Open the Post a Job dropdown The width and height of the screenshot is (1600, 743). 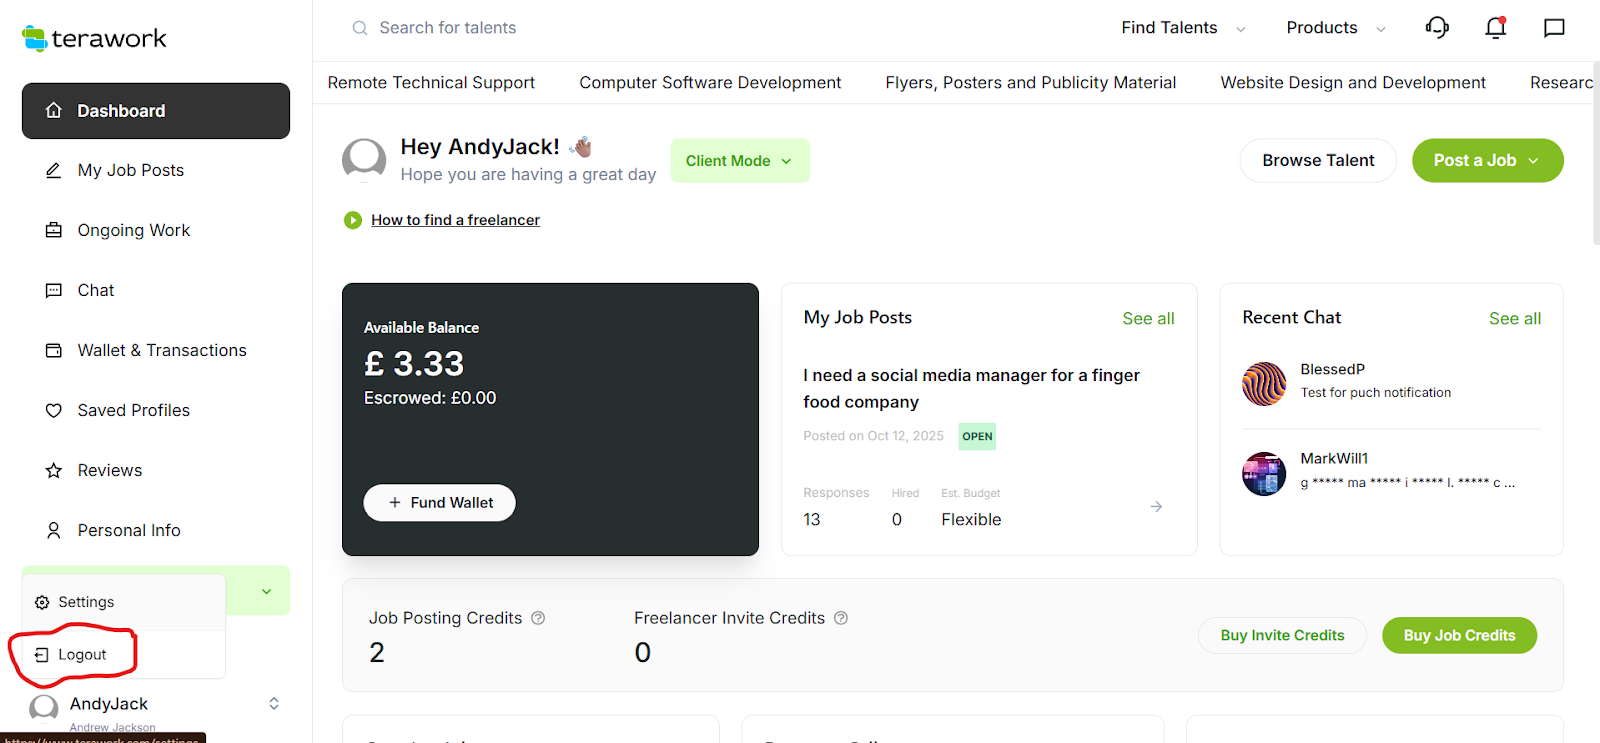click(1487, 161)
